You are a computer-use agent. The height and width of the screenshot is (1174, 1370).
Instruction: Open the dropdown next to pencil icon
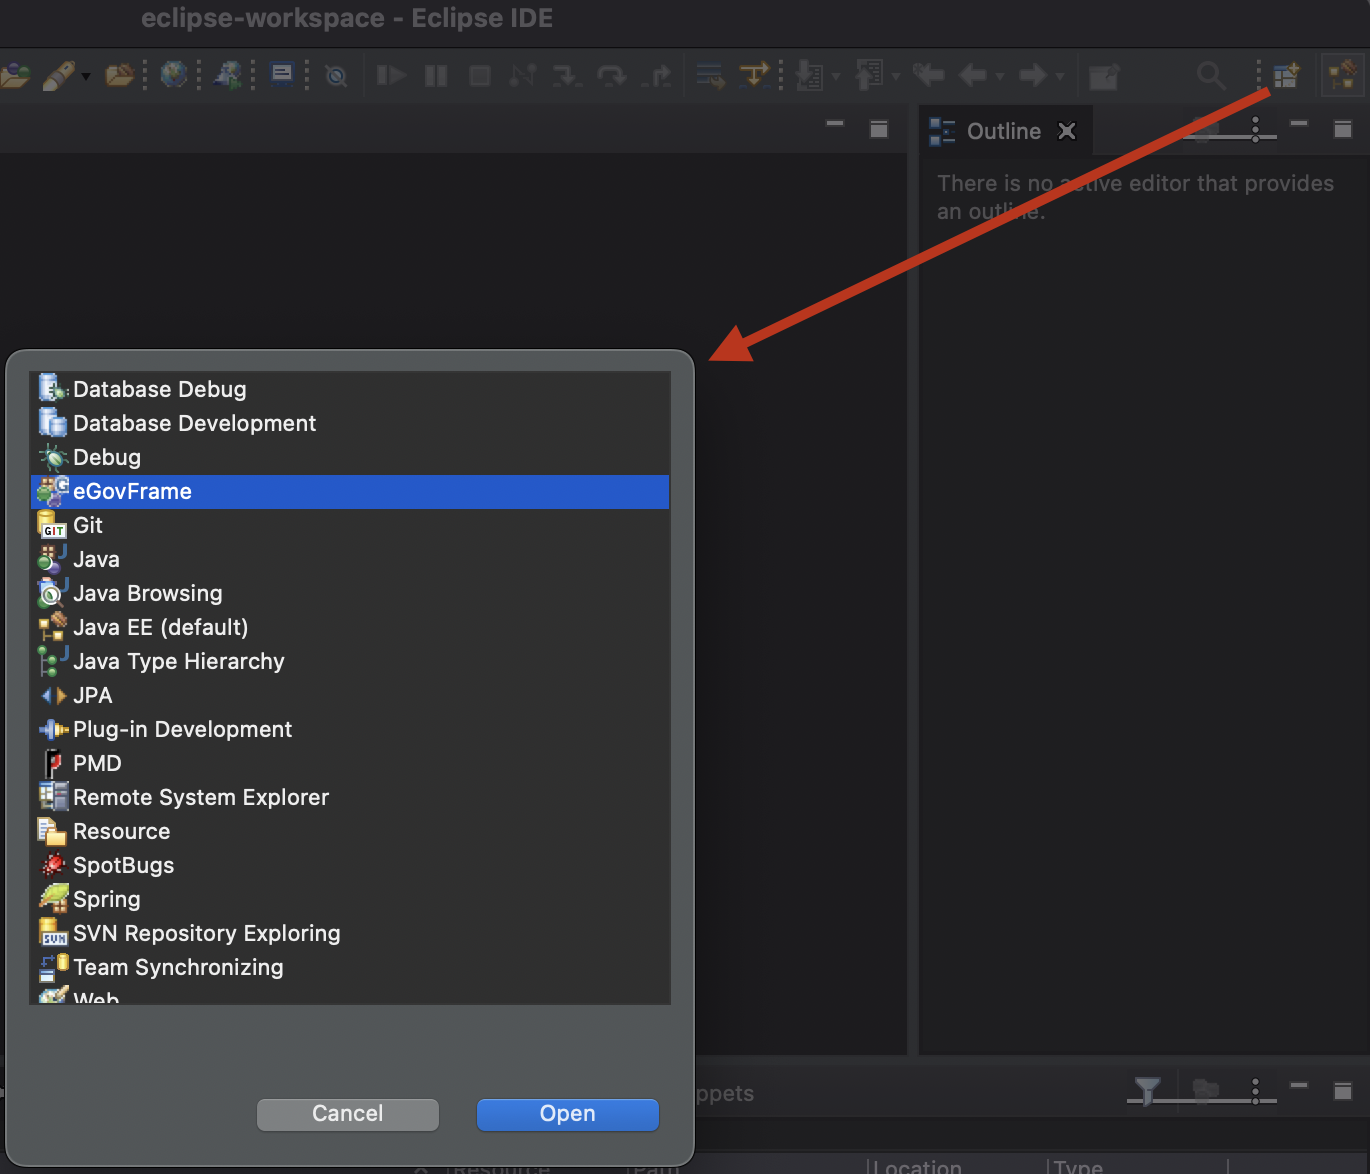[x=86, y=77]
